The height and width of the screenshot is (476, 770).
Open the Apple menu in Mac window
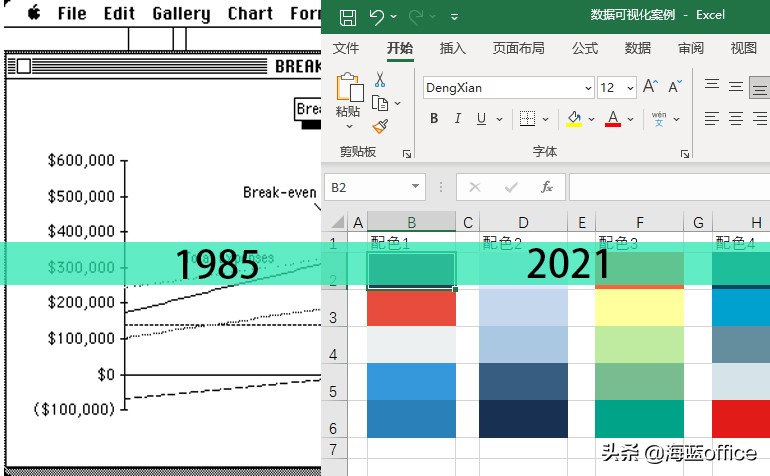[x=34, y=12]
